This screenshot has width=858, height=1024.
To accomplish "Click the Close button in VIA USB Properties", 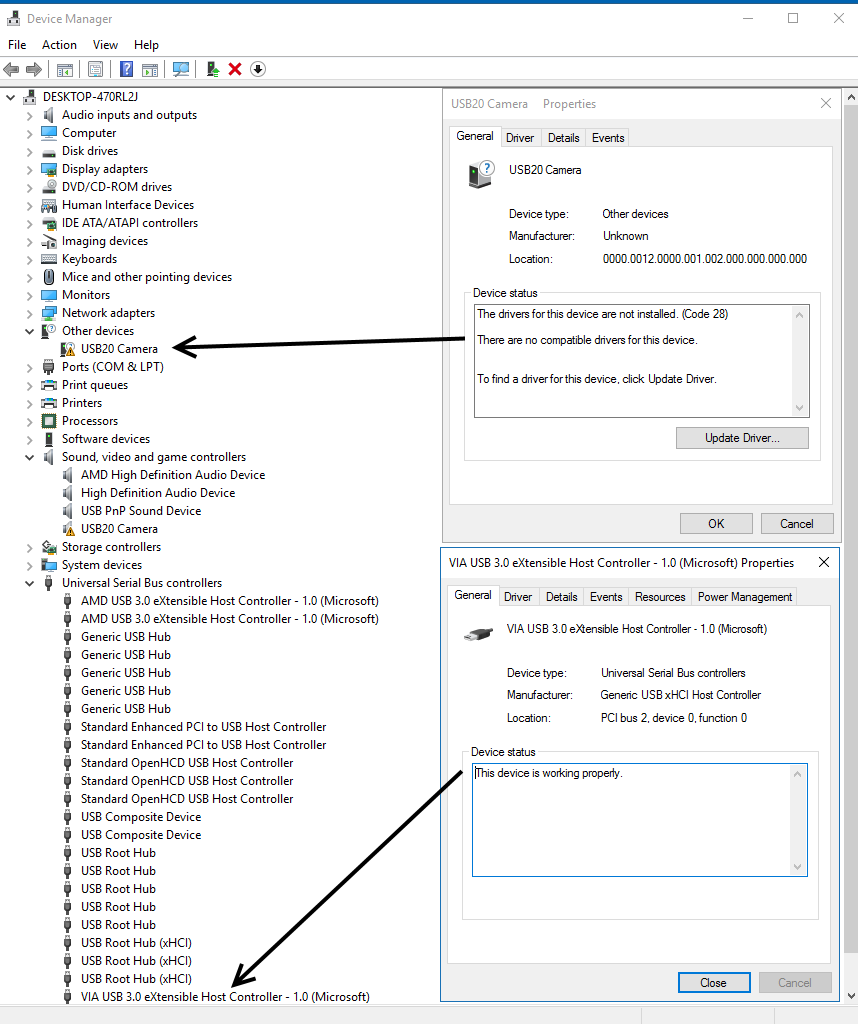I will coord(714,983).
